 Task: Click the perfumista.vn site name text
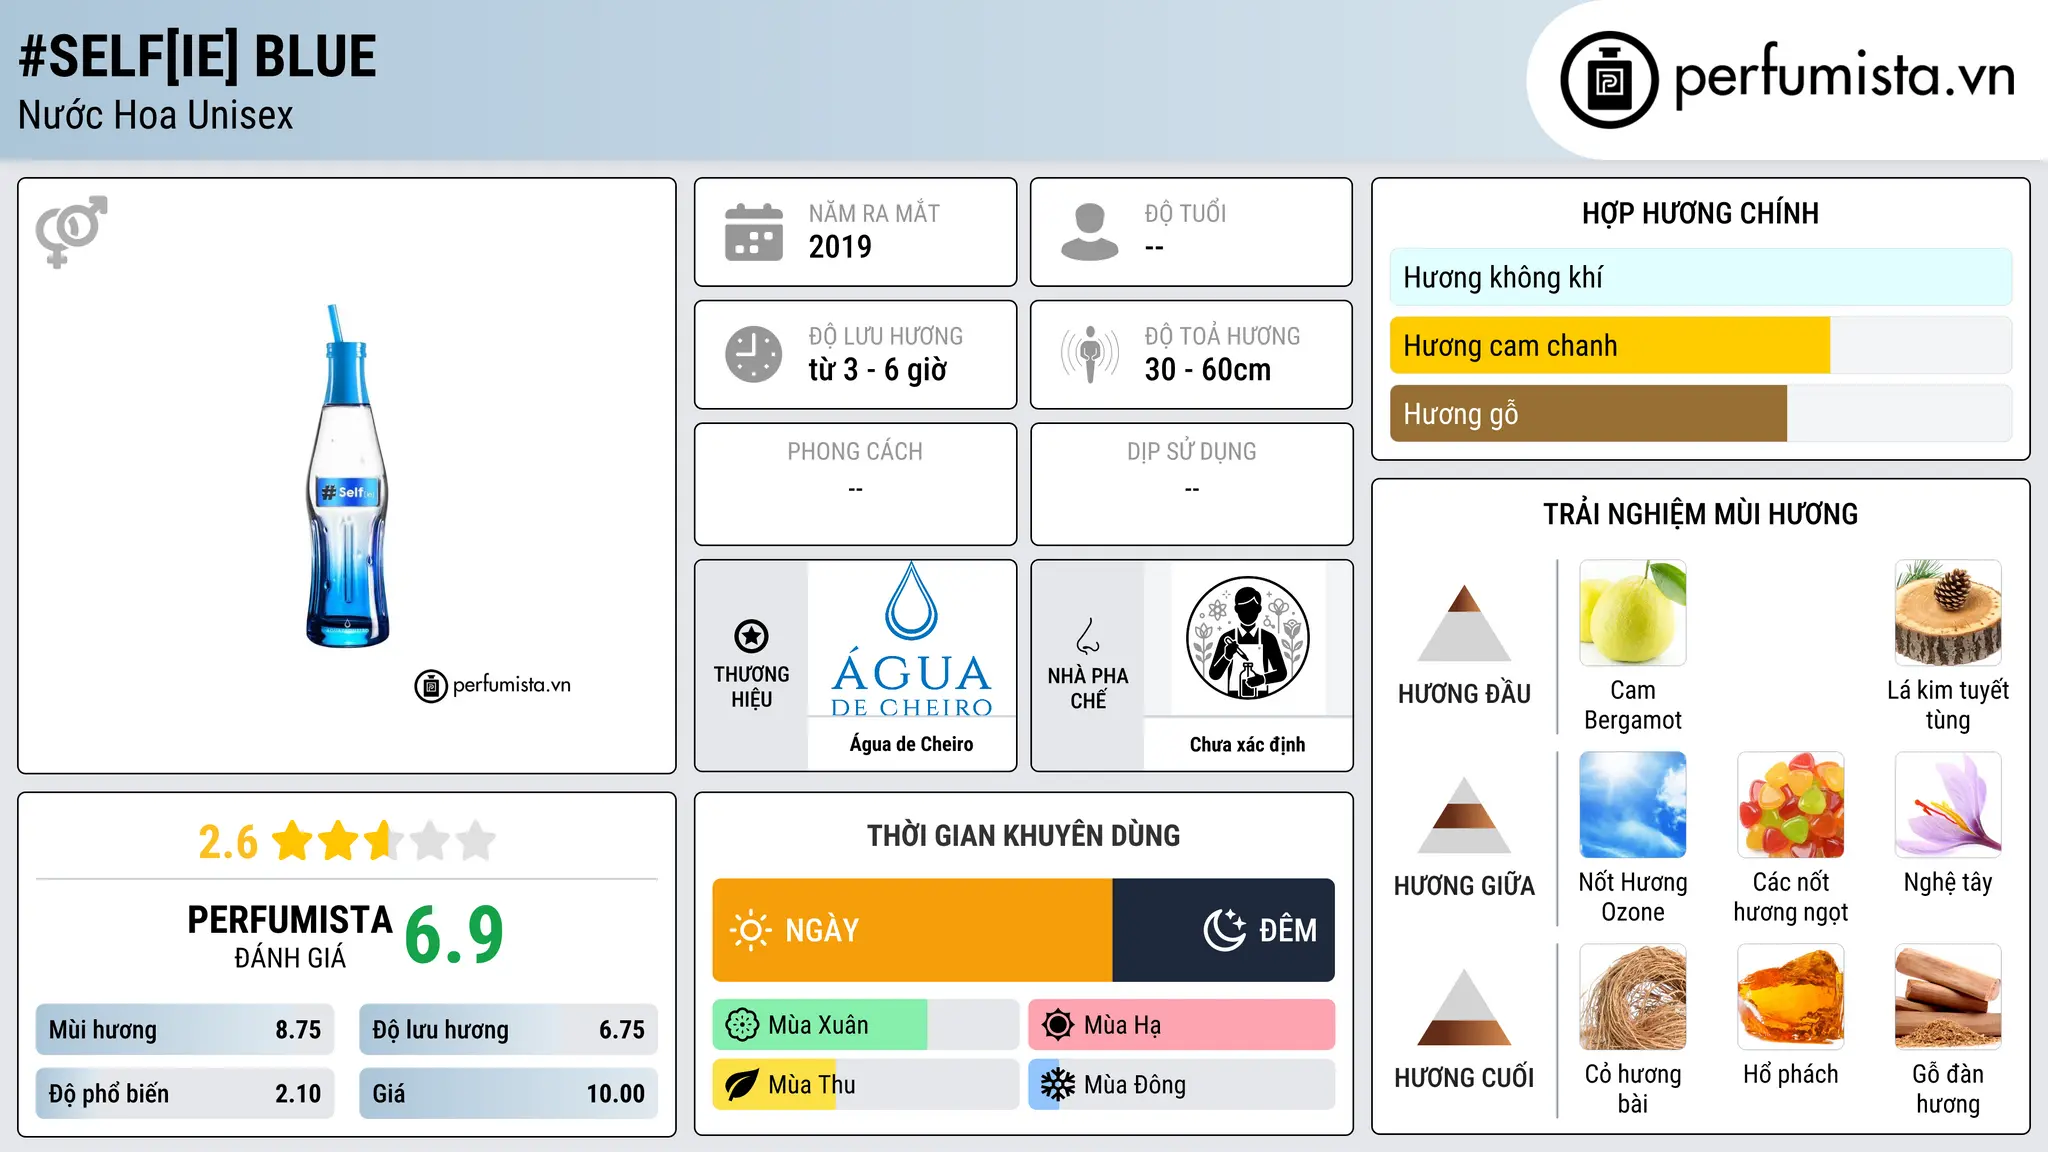1844,77
